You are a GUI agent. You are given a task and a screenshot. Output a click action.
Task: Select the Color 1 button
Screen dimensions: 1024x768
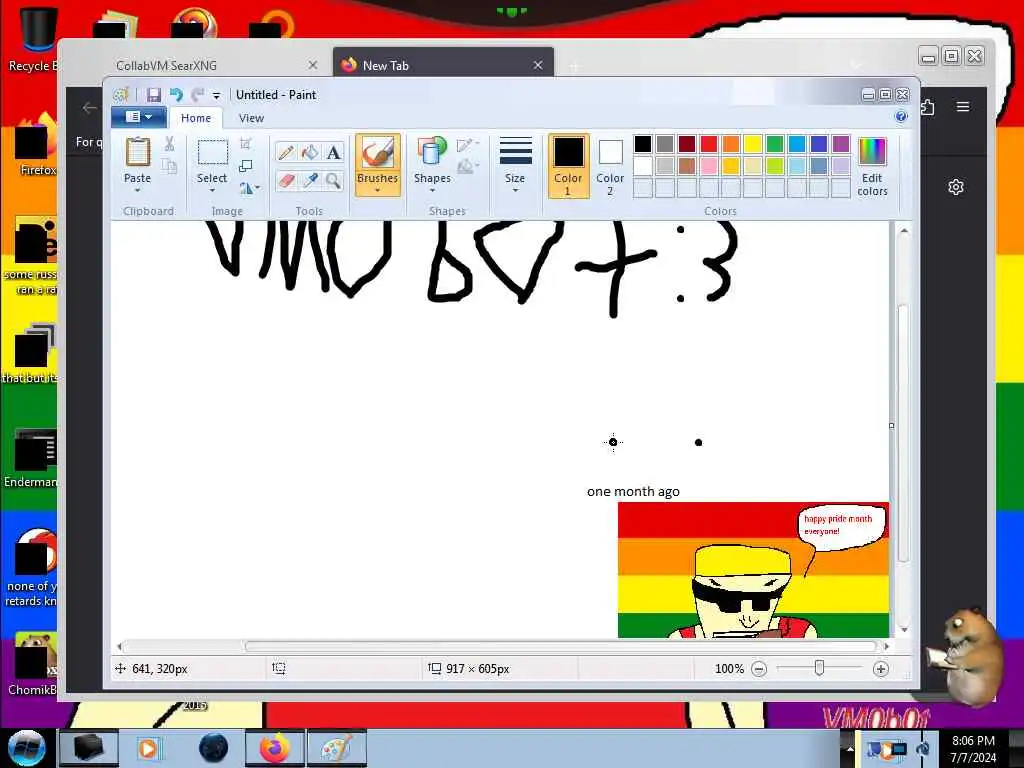[x=568, y=166]
